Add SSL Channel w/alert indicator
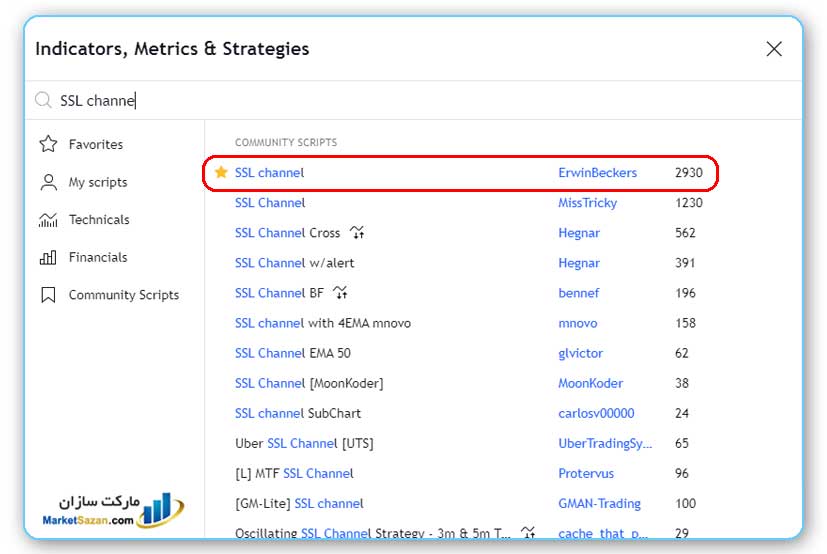This screenshot has height=554, width=827. pyautogui.click(x=294, y=263)
